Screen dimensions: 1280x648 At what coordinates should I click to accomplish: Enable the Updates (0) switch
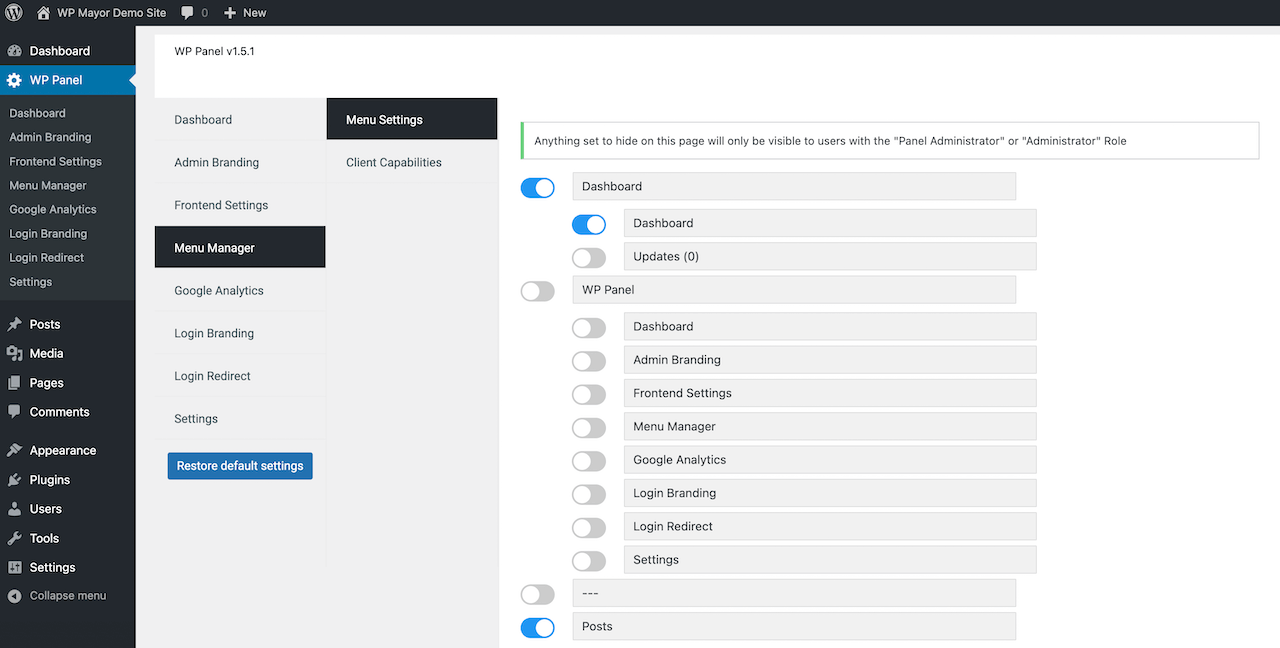coord(589,258)
